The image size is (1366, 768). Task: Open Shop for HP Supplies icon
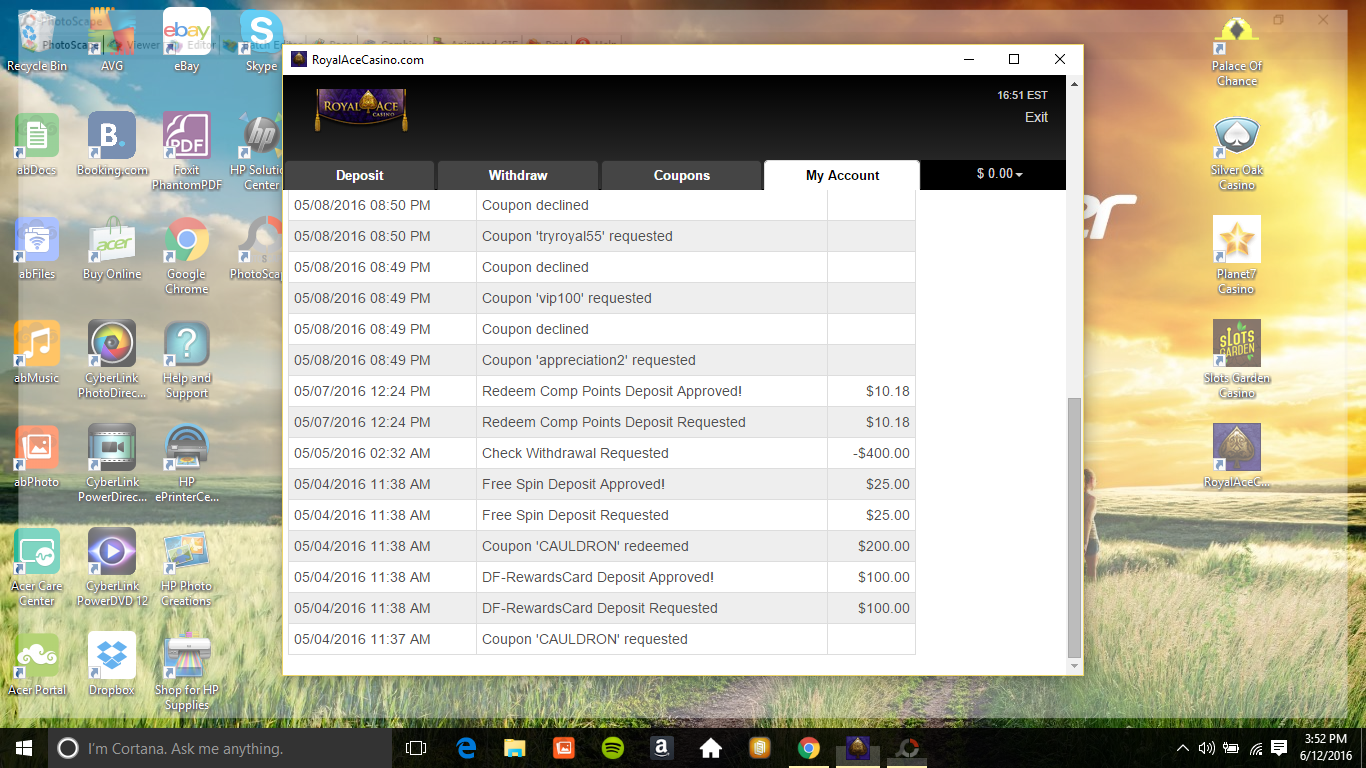point(186,672)
